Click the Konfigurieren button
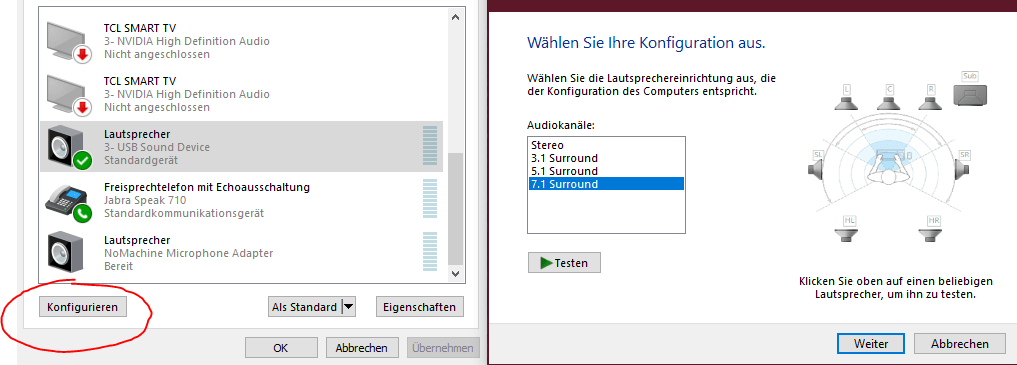The image size is (1017, 365). pyautogui.click(x=83, y=307)
